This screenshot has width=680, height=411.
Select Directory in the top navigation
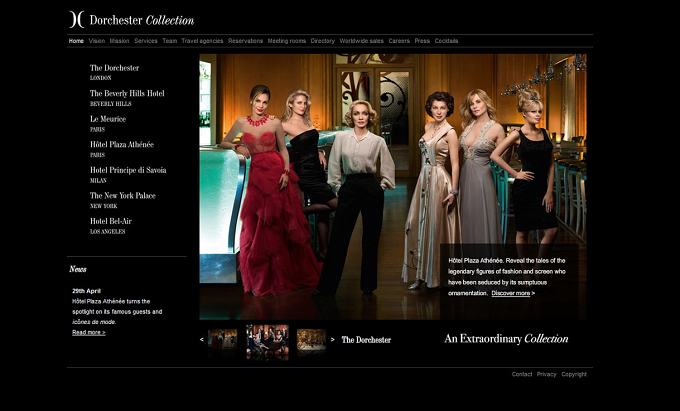pos(323,41)
